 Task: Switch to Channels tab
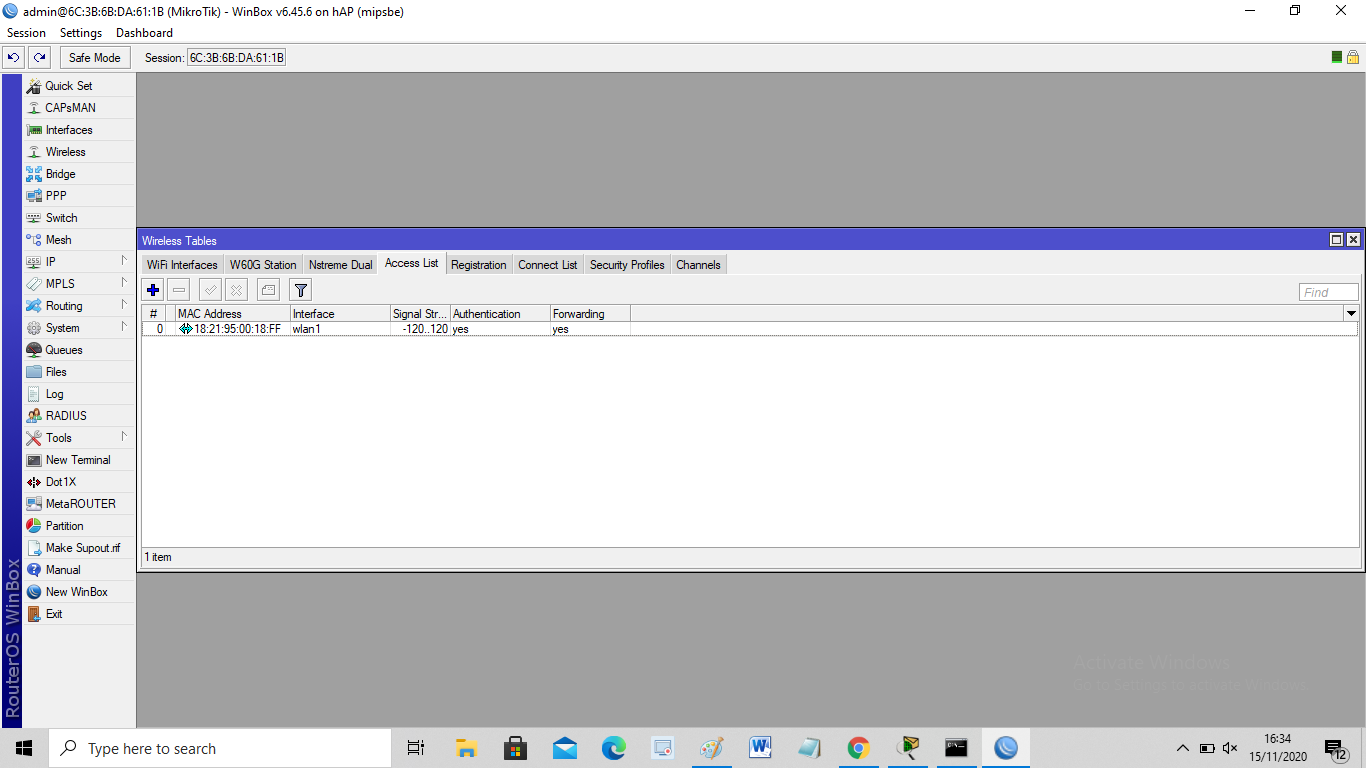[698, 265]
